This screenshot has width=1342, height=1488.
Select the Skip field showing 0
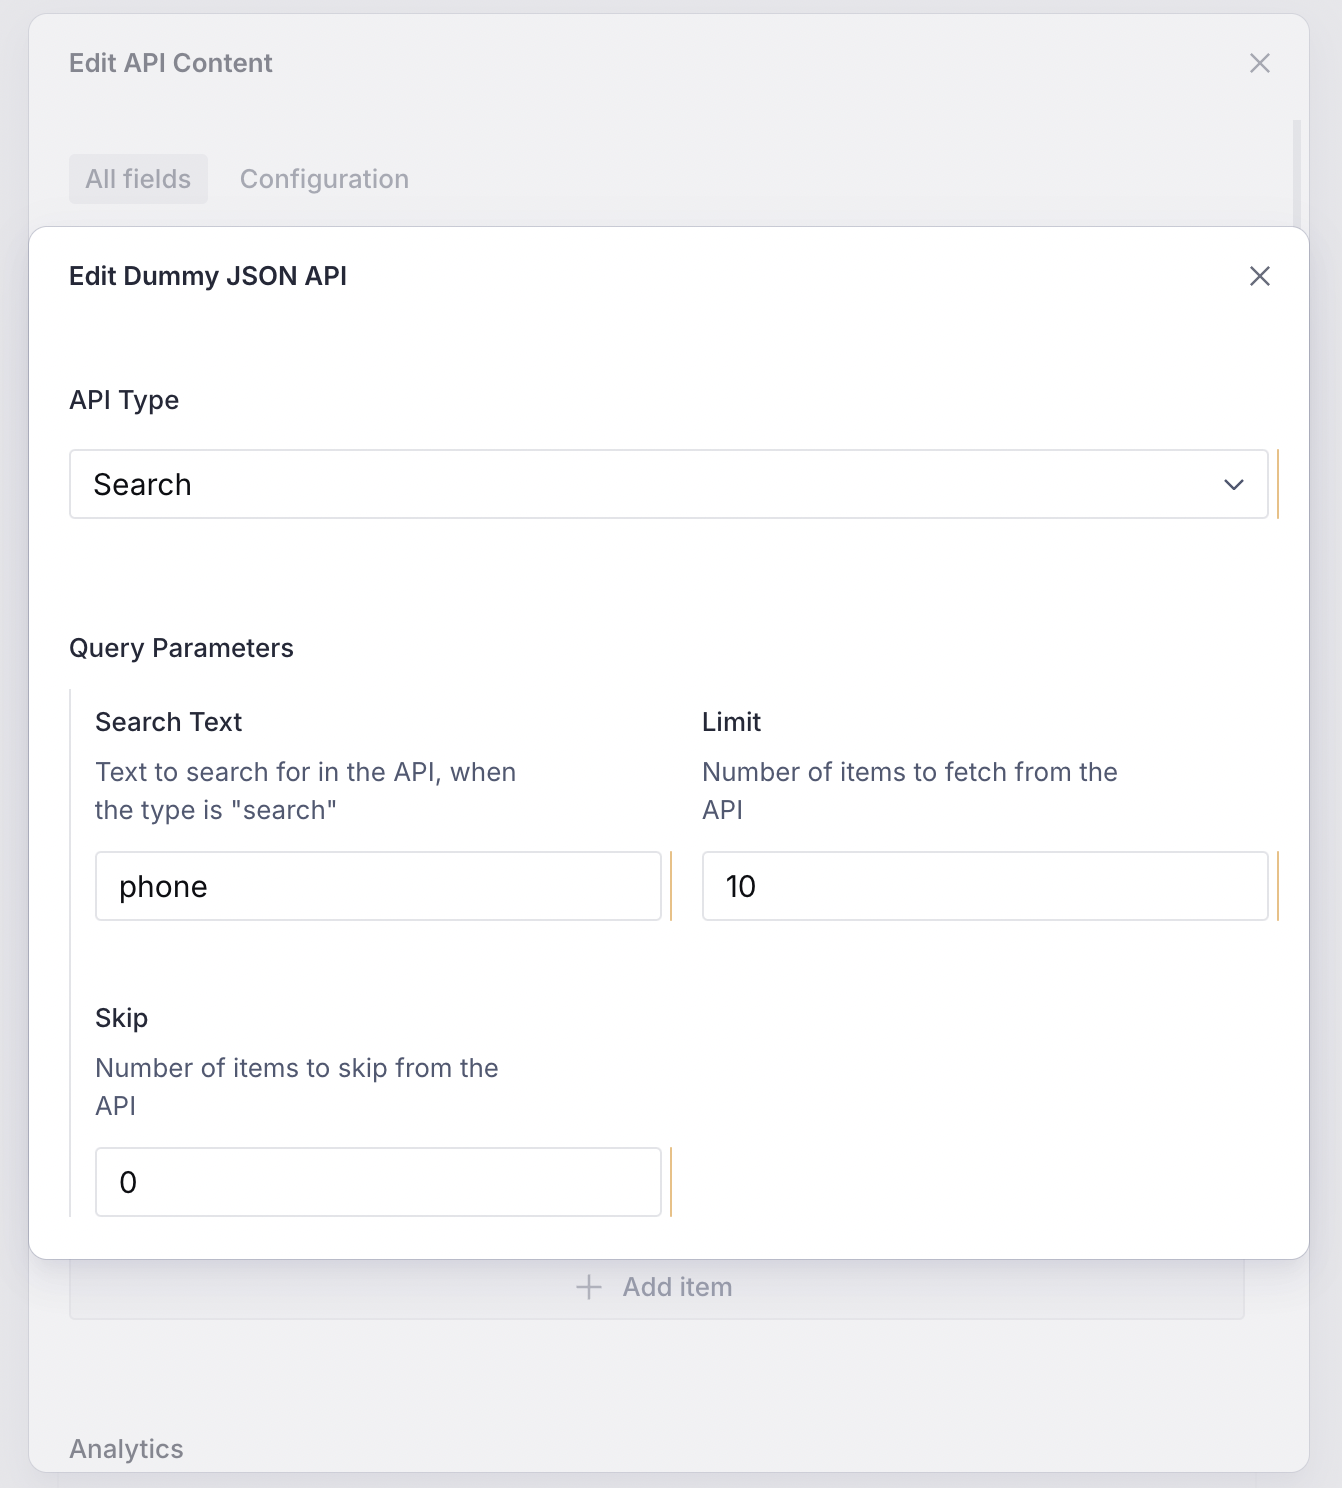[x=377, y=1182]
